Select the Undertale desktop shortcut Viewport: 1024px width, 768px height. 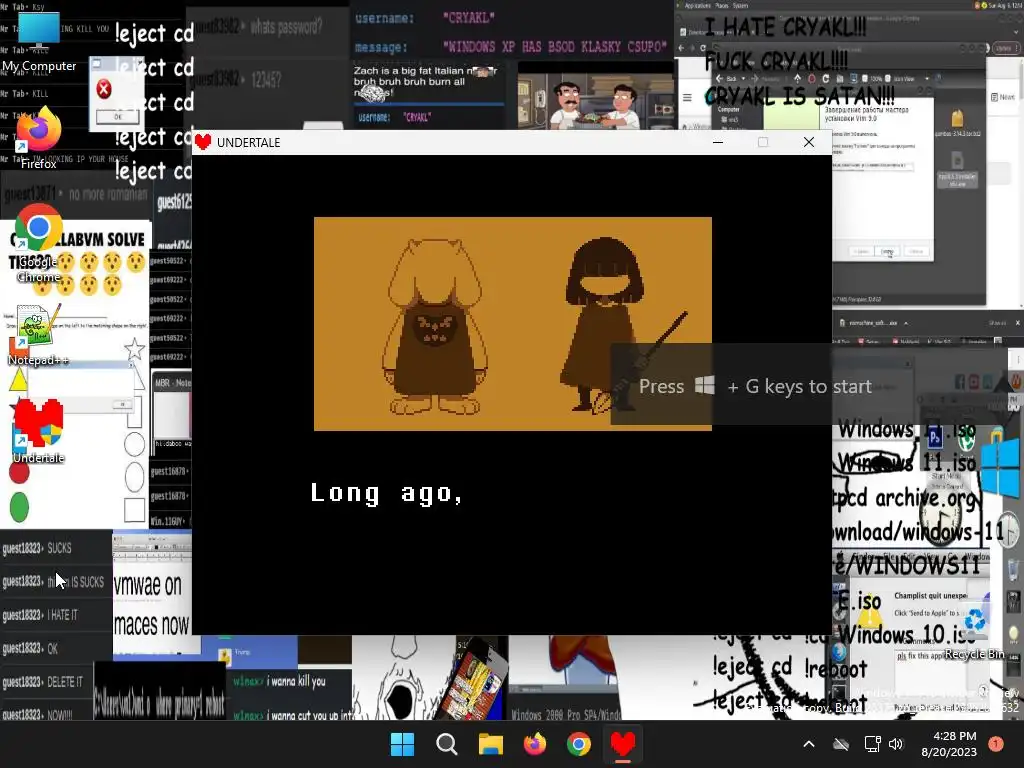38,432
